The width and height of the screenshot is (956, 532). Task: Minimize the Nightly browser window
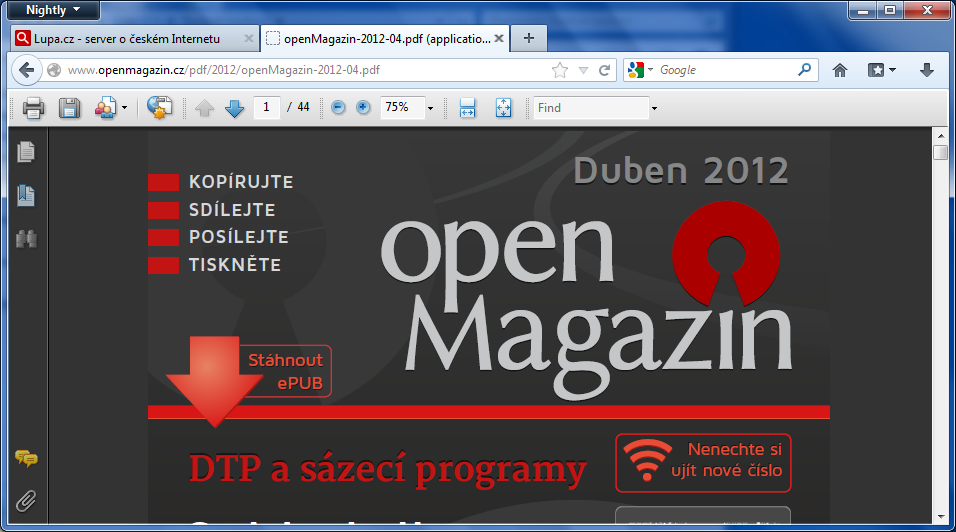[863, 10]
